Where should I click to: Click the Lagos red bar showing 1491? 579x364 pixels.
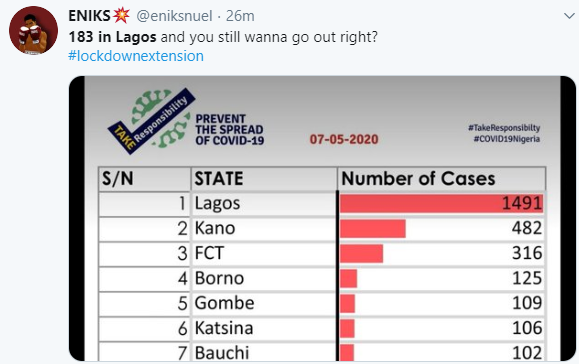point(442,203)
